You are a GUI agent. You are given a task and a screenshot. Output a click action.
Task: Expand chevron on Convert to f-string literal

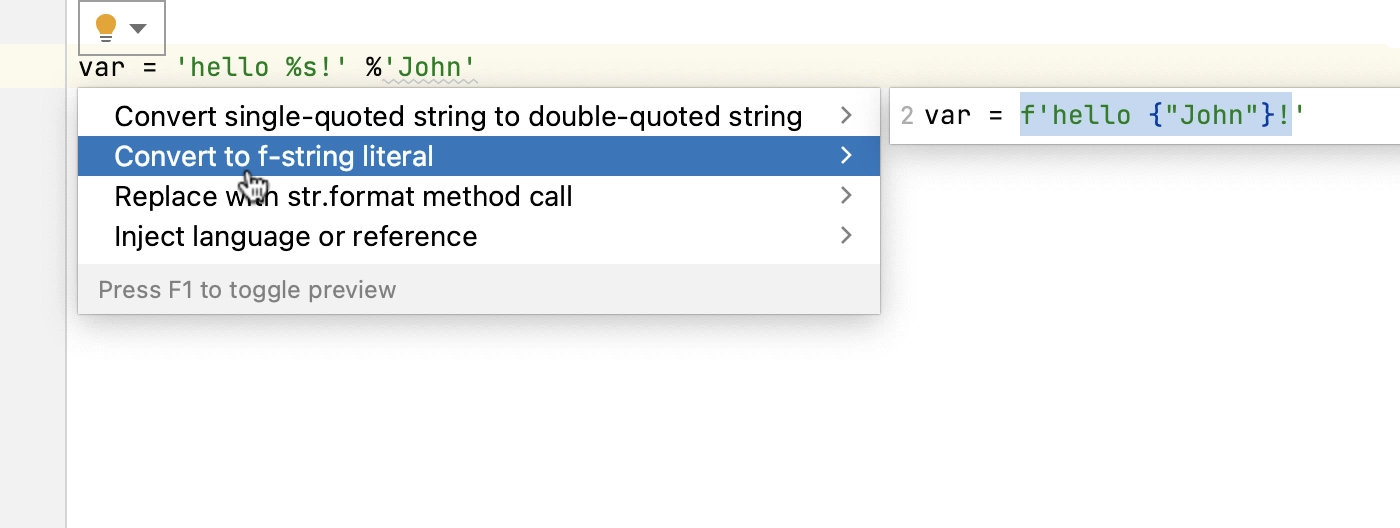point(847,156)
